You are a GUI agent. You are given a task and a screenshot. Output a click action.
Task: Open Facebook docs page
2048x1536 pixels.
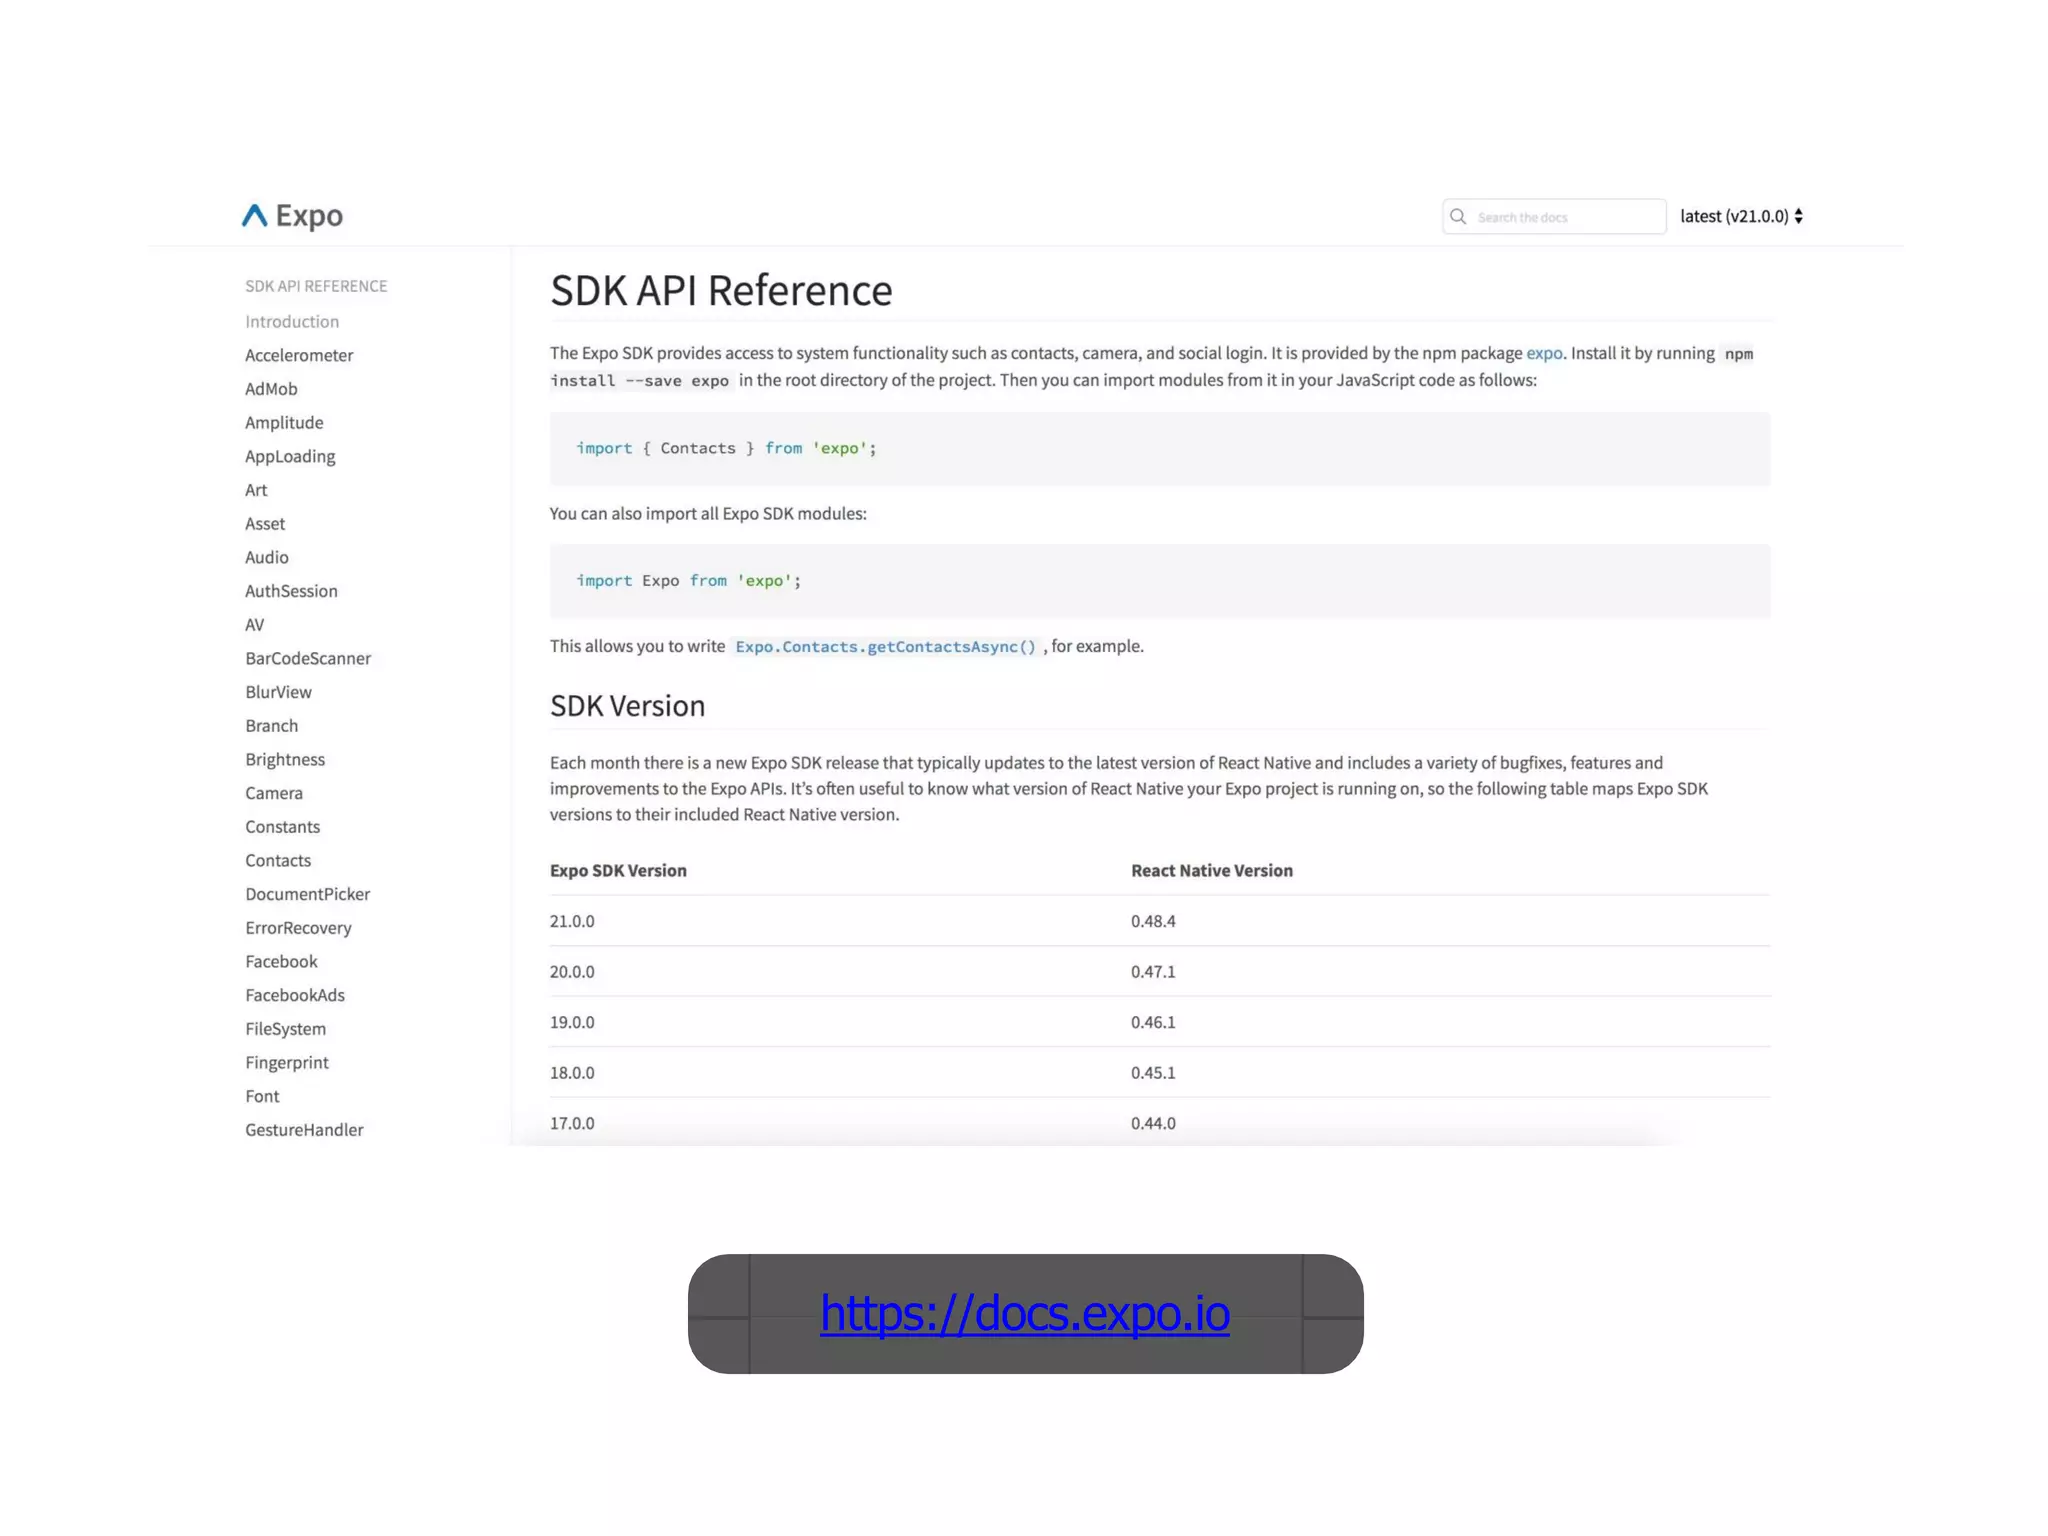tap(281, 961)
